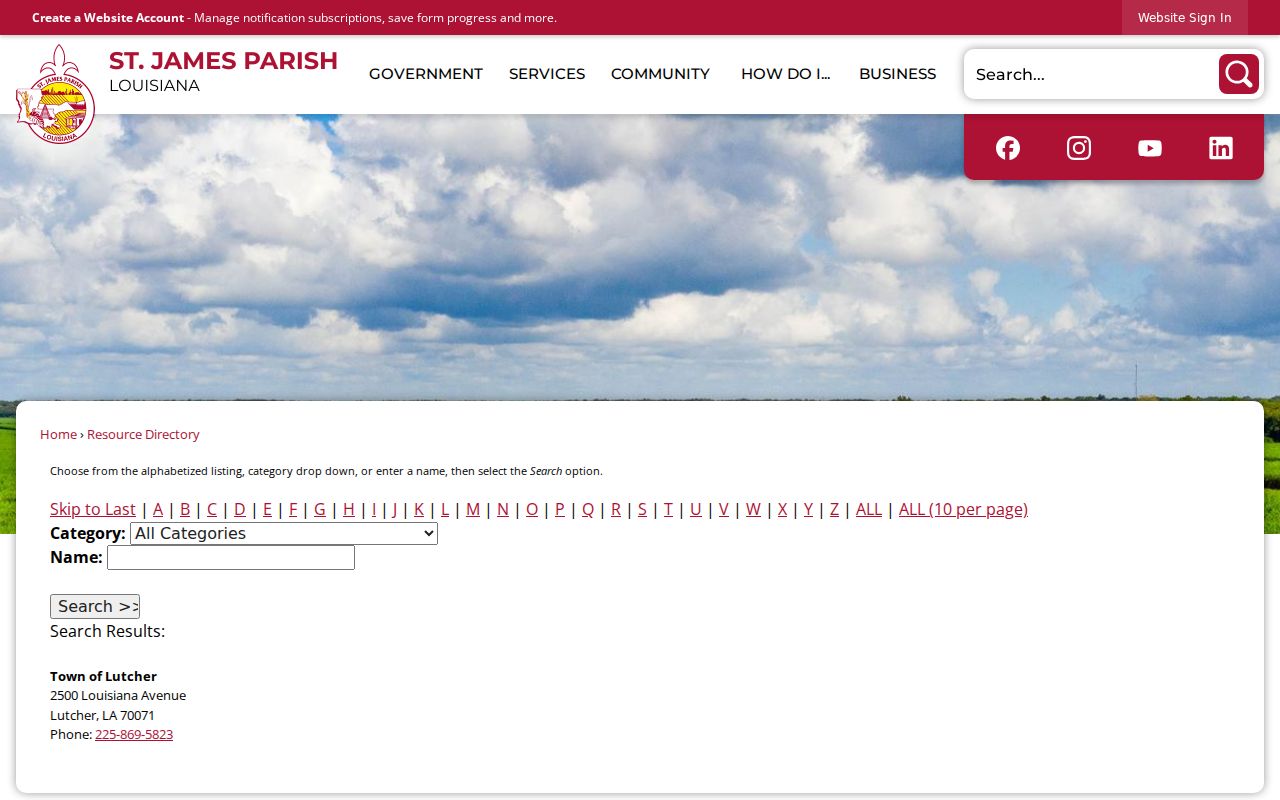The height and width of the screenshot is (800, 1280).
Task: Open the parish Instagram icon
Action: coord(1079,148)
